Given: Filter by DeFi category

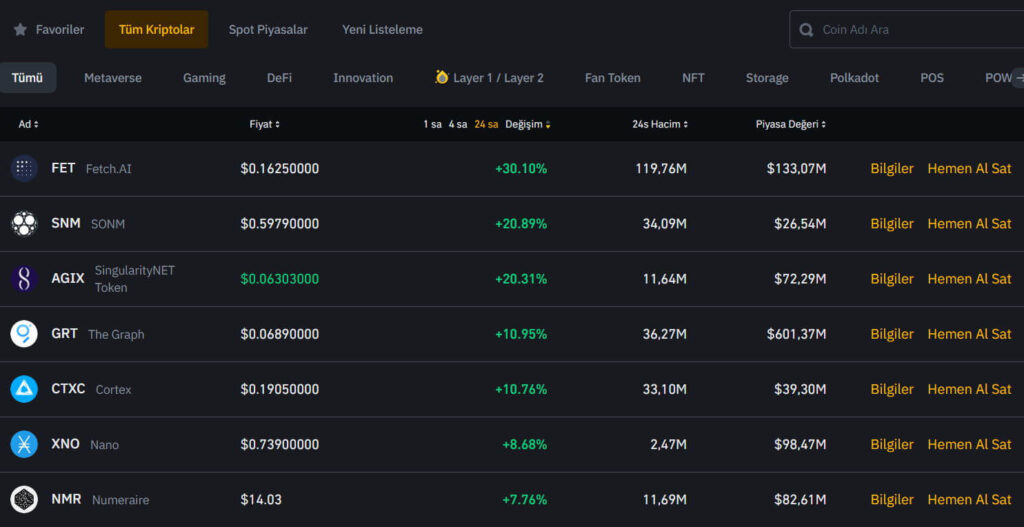Looking at the screenshot, I should (x=280, y=78).
